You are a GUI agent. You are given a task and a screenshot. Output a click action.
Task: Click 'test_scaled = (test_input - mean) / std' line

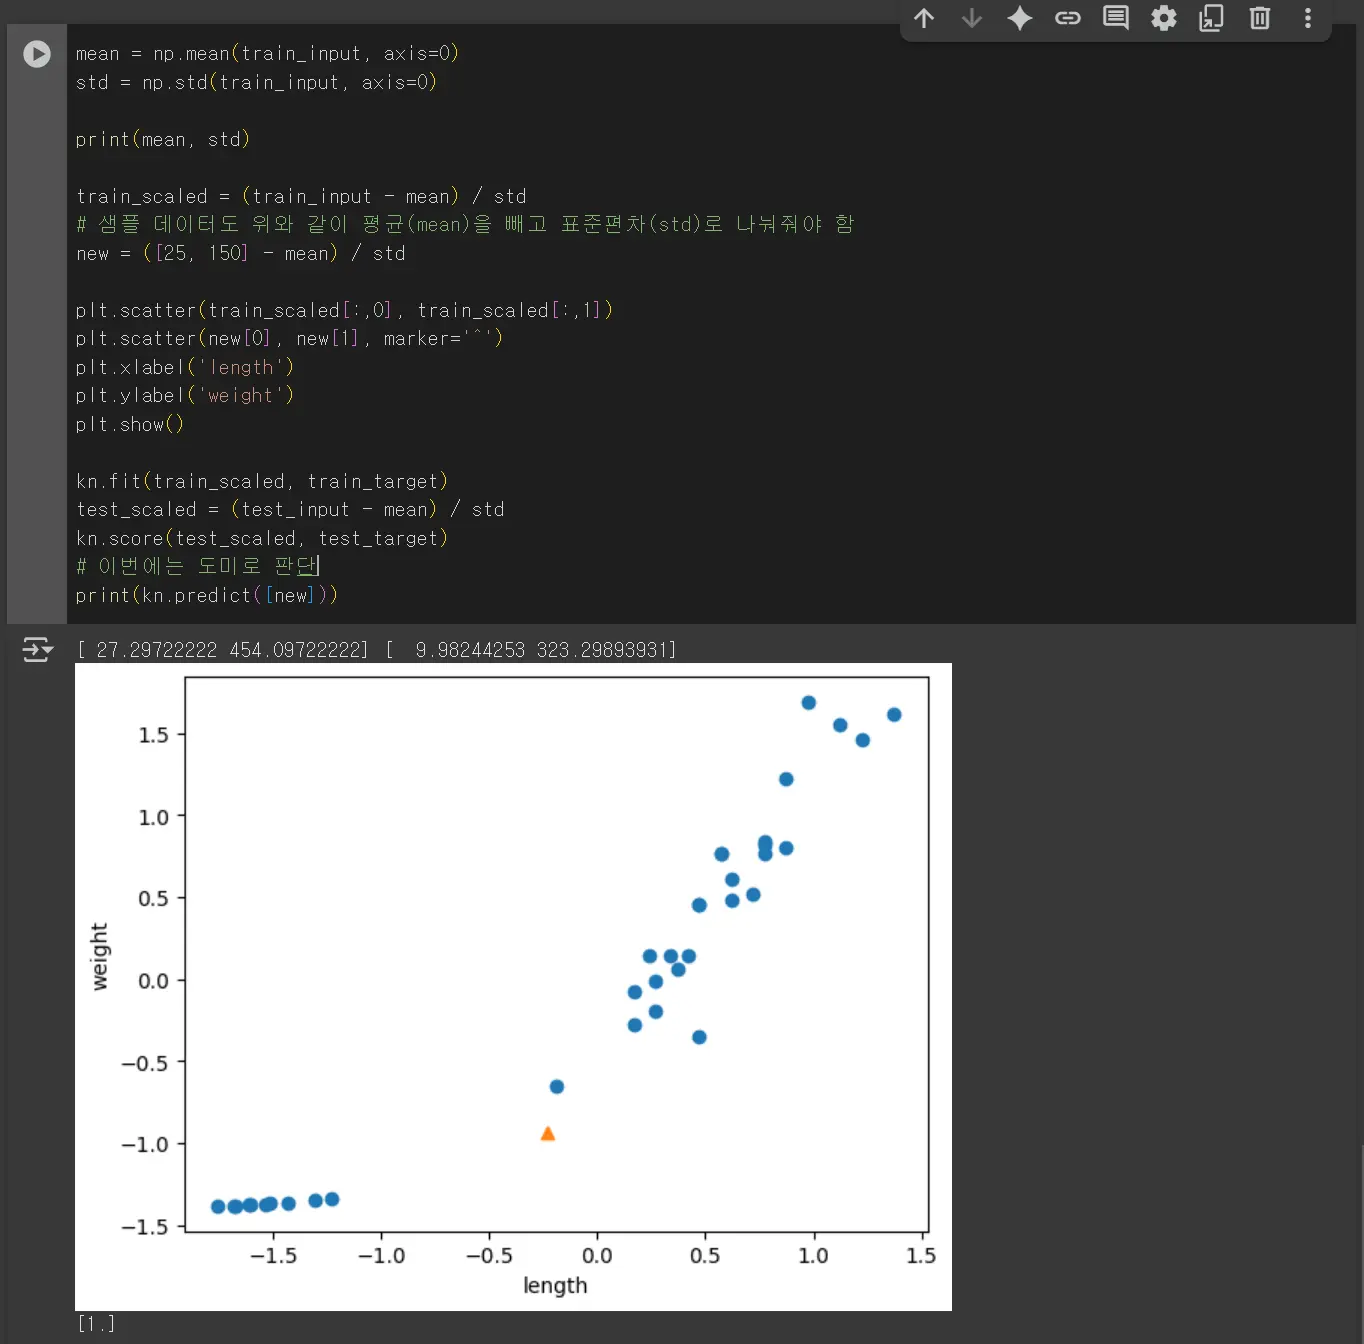[290, 509]
